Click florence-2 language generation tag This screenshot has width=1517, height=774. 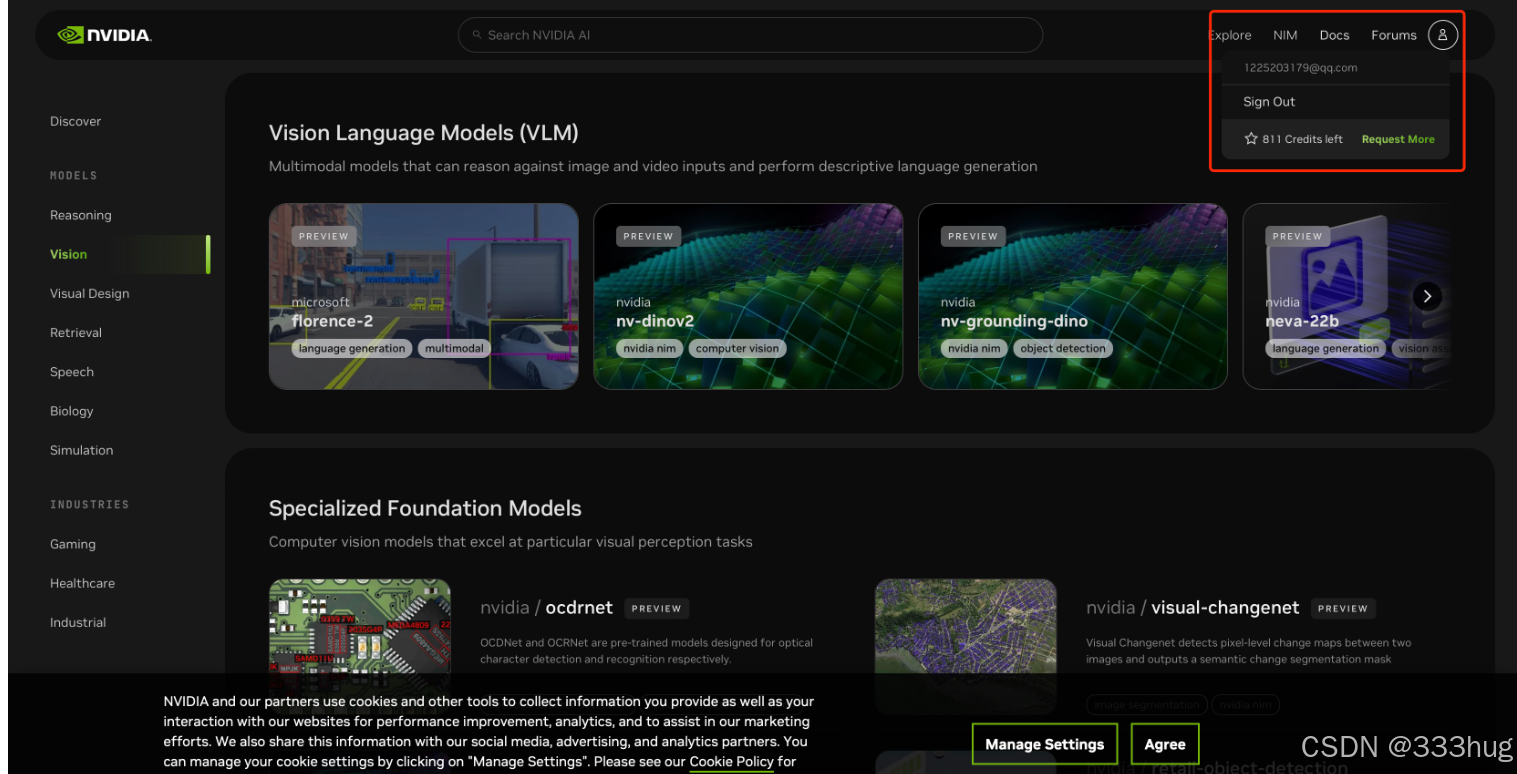(x=352, y=349)
